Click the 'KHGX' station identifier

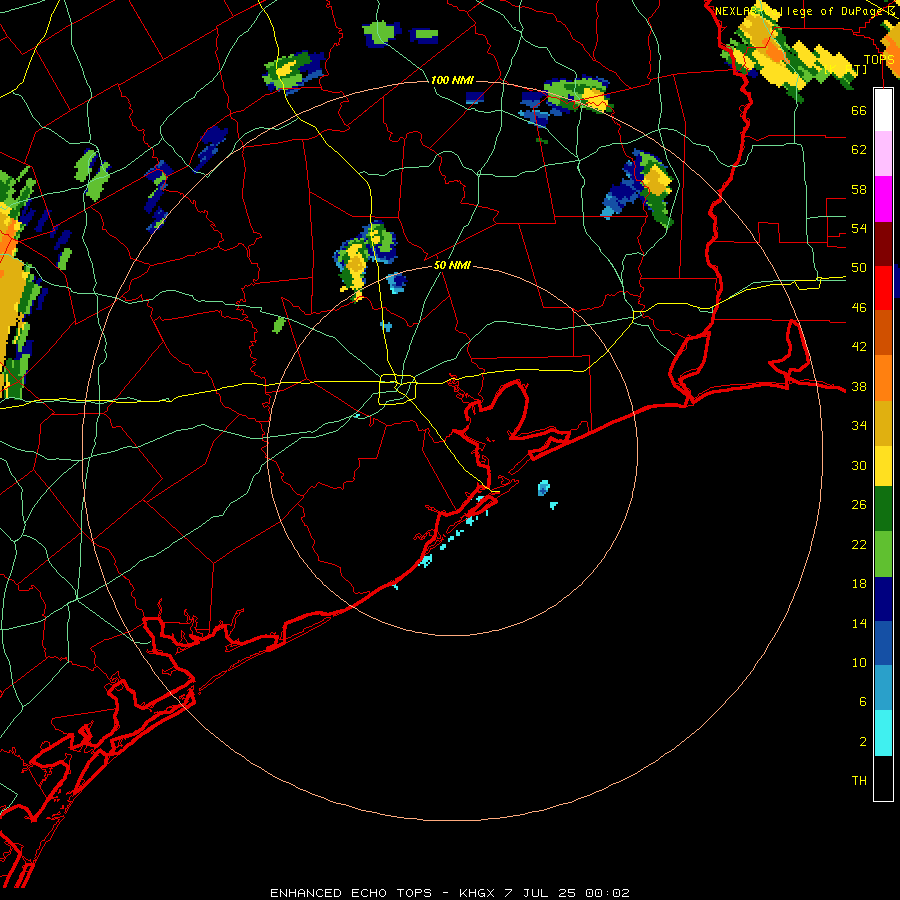[477, 893]
